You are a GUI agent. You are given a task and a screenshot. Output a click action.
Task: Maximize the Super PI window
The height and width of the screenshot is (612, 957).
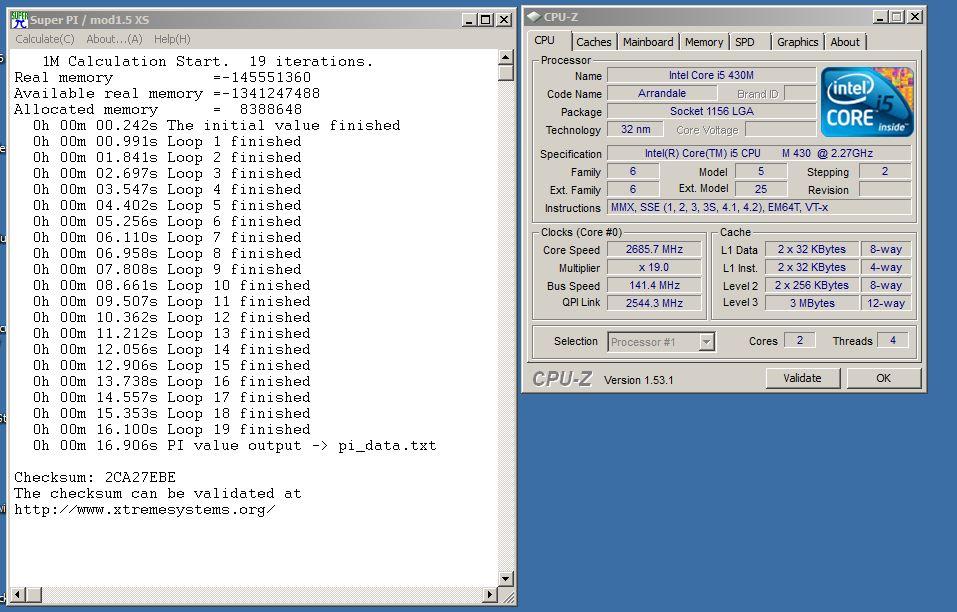(486, 20)
